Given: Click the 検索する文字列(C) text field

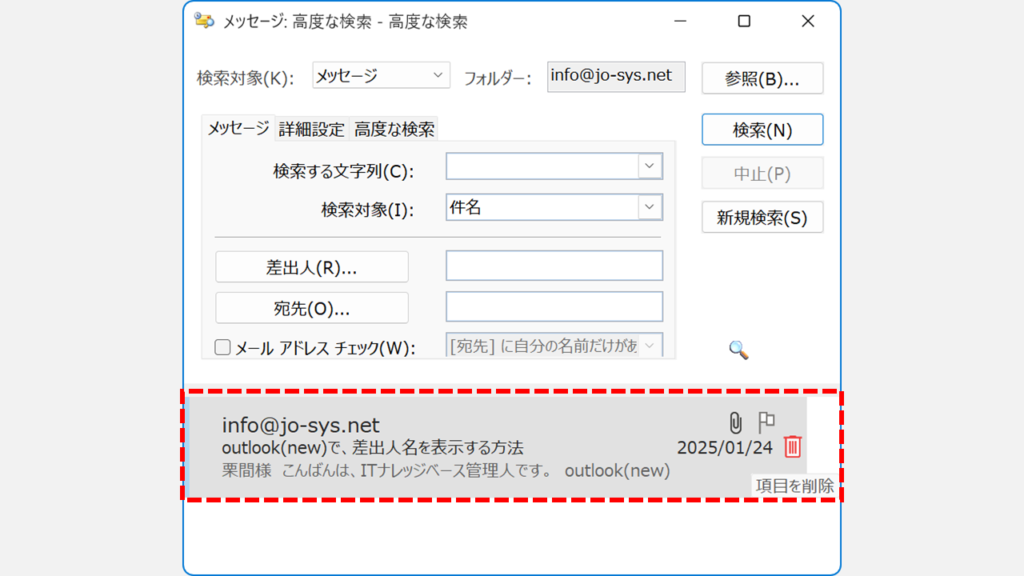Looking at the screenshot, I should [x=542, y=166].
